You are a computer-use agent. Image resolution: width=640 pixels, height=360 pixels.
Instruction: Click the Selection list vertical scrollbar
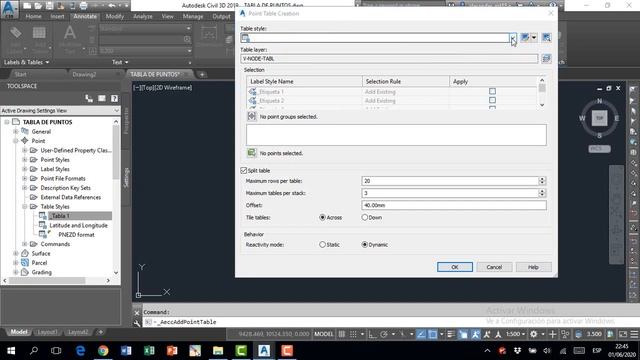(x=542, y=93)
